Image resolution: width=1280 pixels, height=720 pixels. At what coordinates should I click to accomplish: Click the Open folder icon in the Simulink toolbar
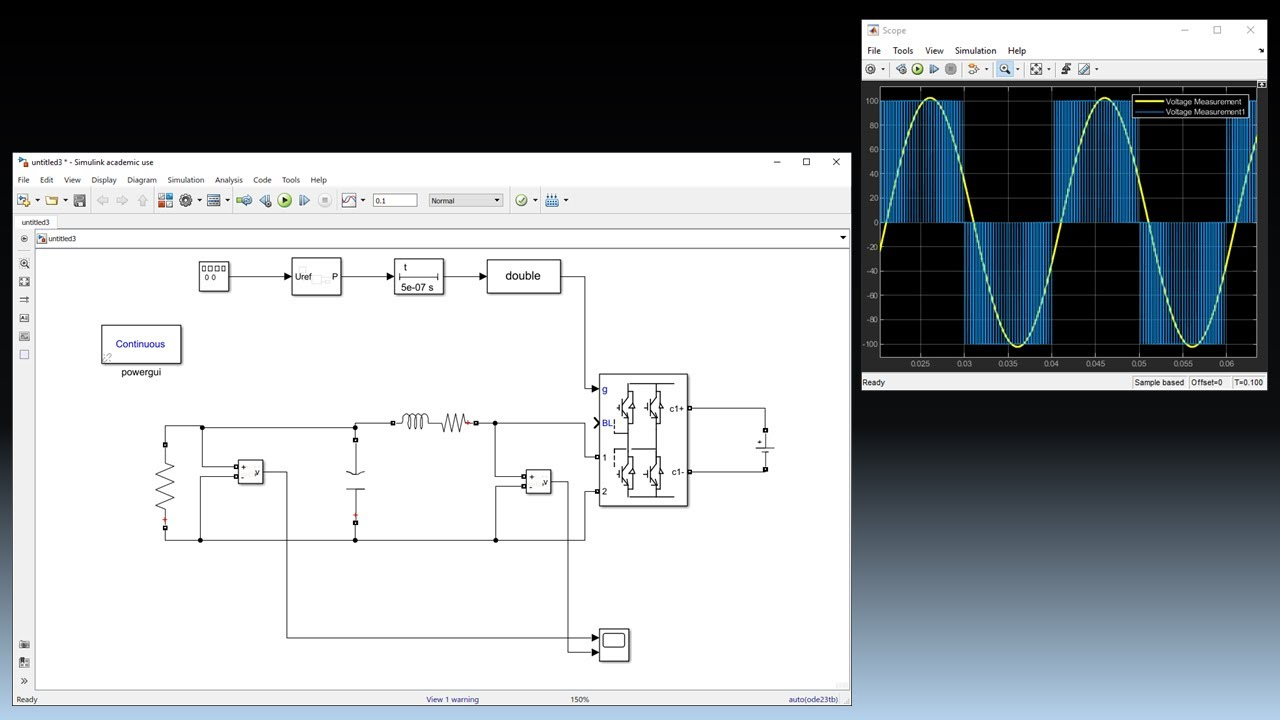51,200
